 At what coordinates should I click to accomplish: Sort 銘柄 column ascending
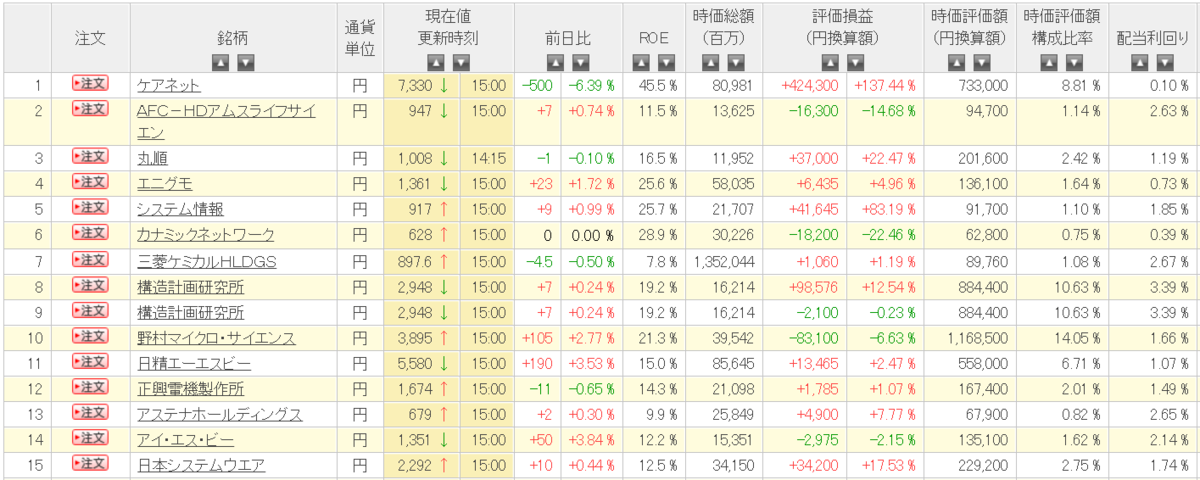[x=220, y=62]
